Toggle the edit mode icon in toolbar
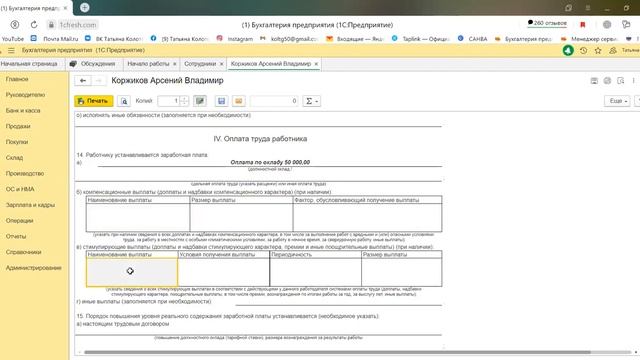 pyautogui.click(x=200, y=101)
